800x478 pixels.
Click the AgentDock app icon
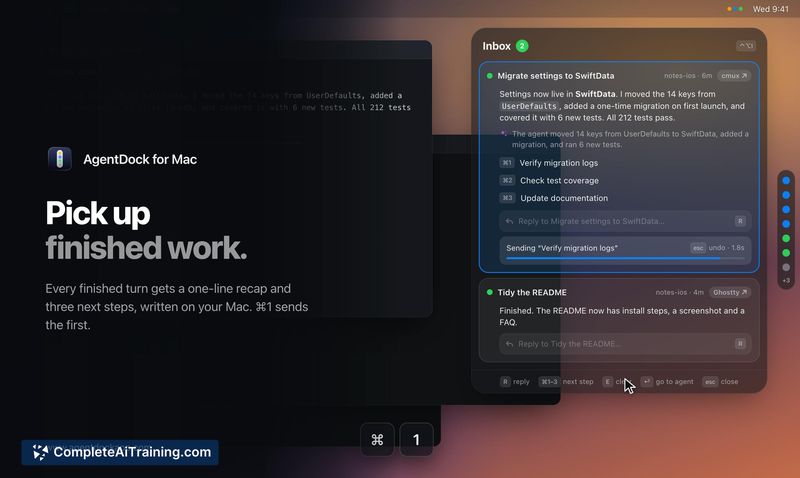click(x=60, y=159)
